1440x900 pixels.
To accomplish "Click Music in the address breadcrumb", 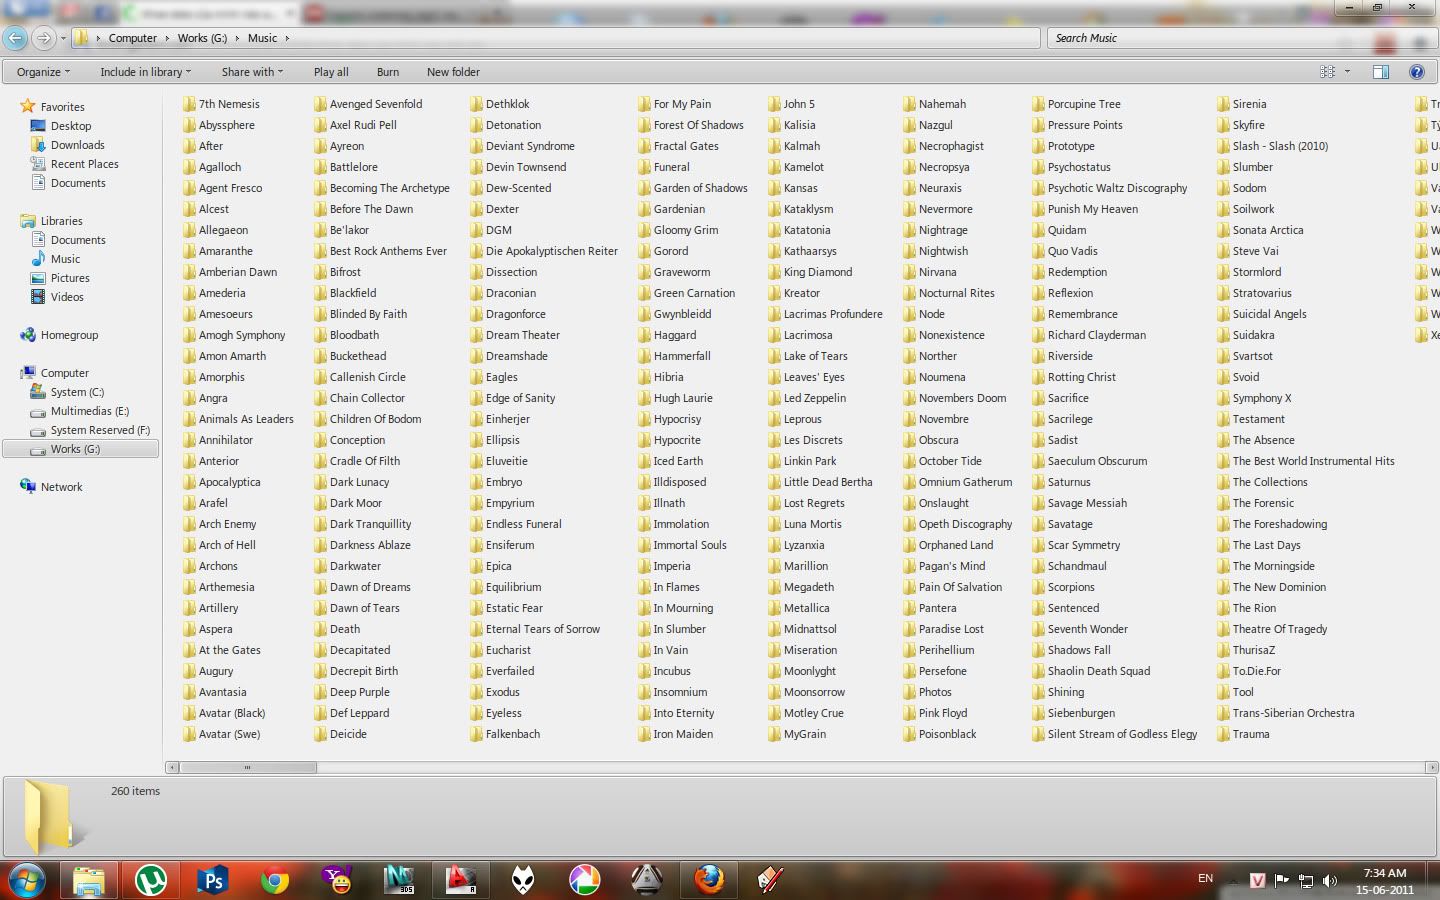I will coord(262,38).
